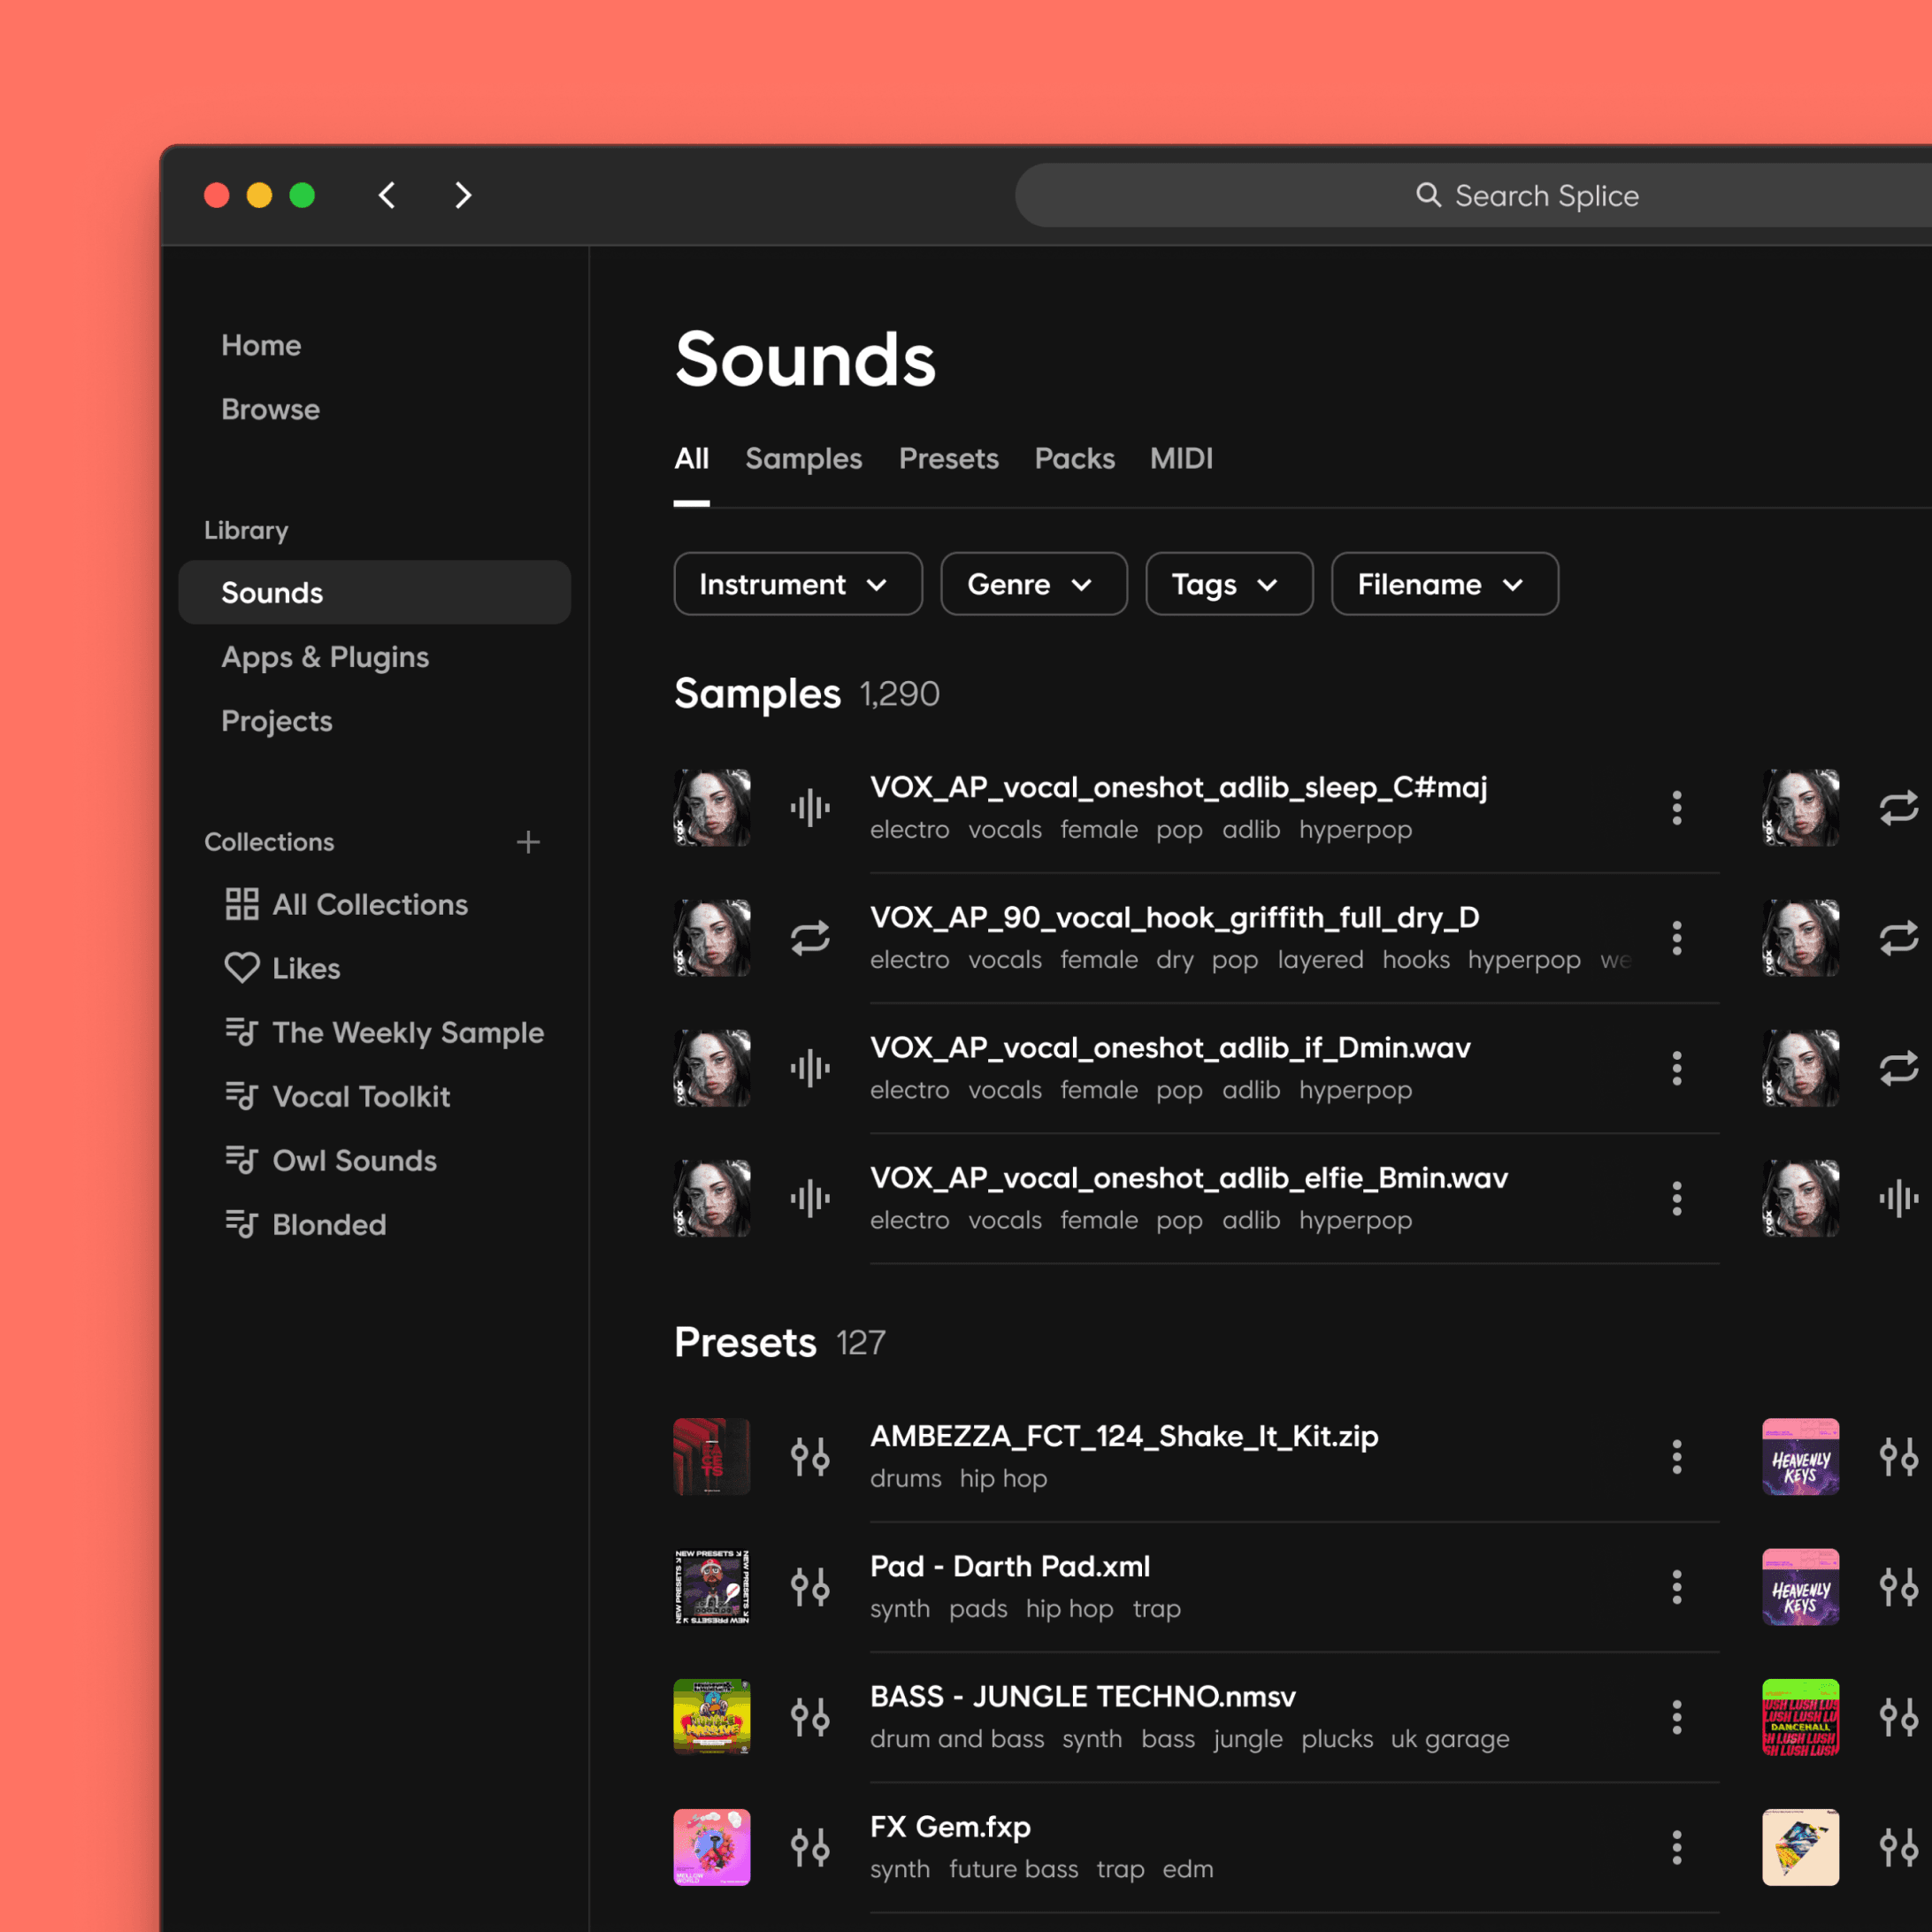Screen dimensions: 1932x1932
Task: Open three-dot menu for FX Gem.fxp
Action: (1677, 1847)
